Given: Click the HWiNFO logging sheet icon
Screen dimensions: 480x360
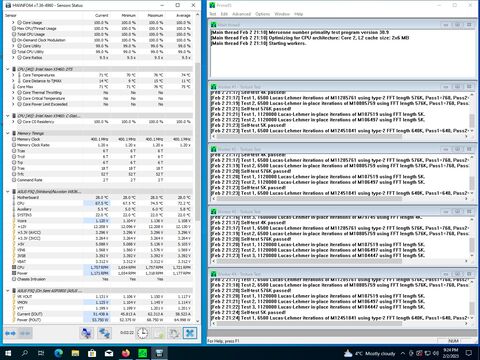Looking at the screenshot, I should click(x=158, y=333).
